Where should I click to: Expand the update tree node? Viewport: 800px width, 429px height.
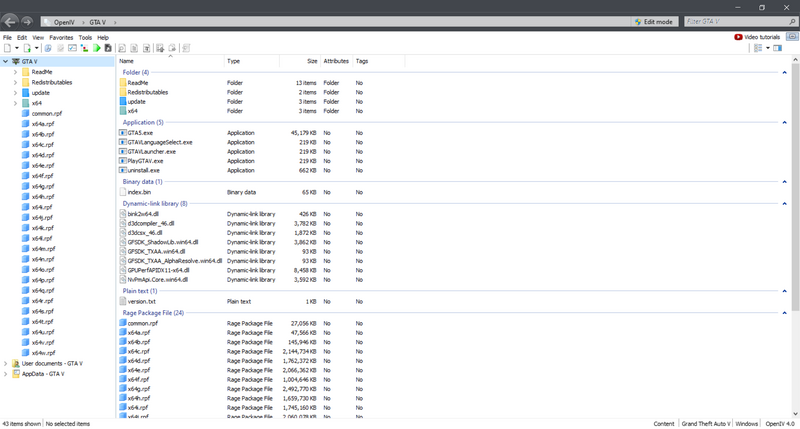(15, 93)
